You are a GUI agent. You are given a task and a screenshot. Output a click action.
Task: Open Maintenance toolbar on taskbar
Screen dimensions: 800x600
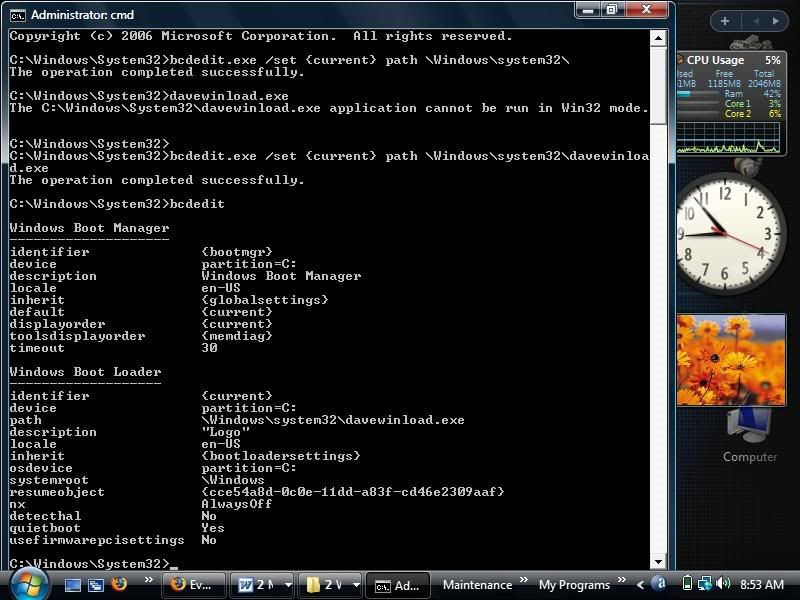[x=477, y=585]
